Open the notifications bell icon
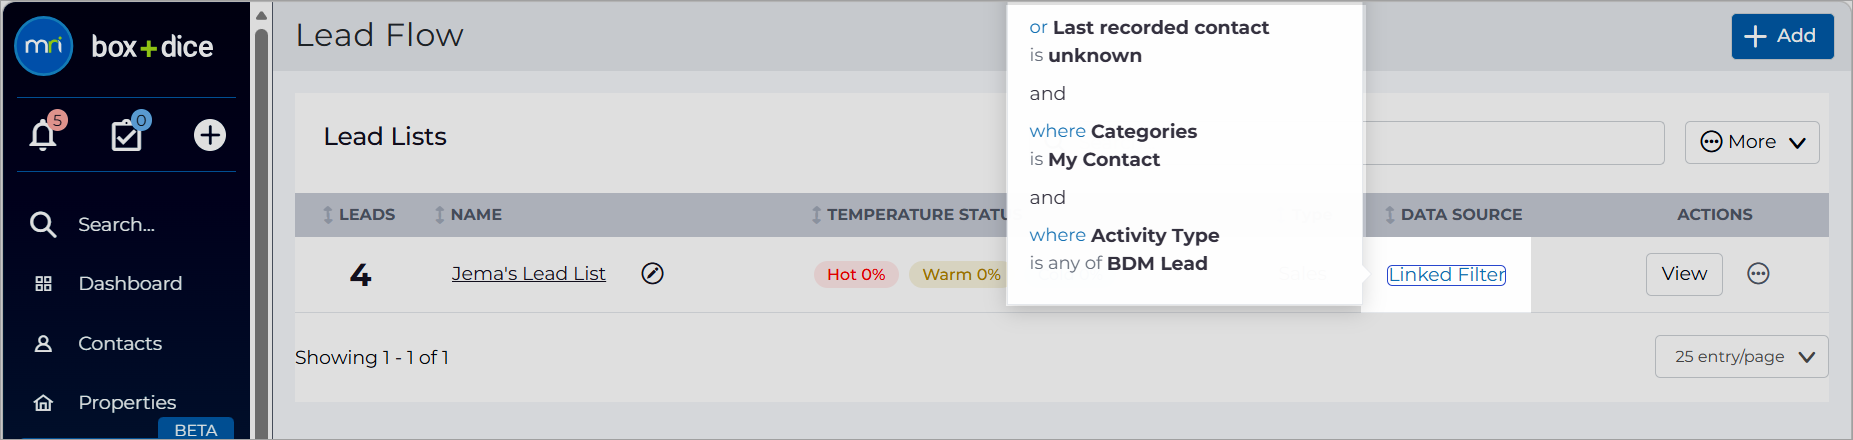This screenshot has height=440, width=1853. click(x=43, y=135)
